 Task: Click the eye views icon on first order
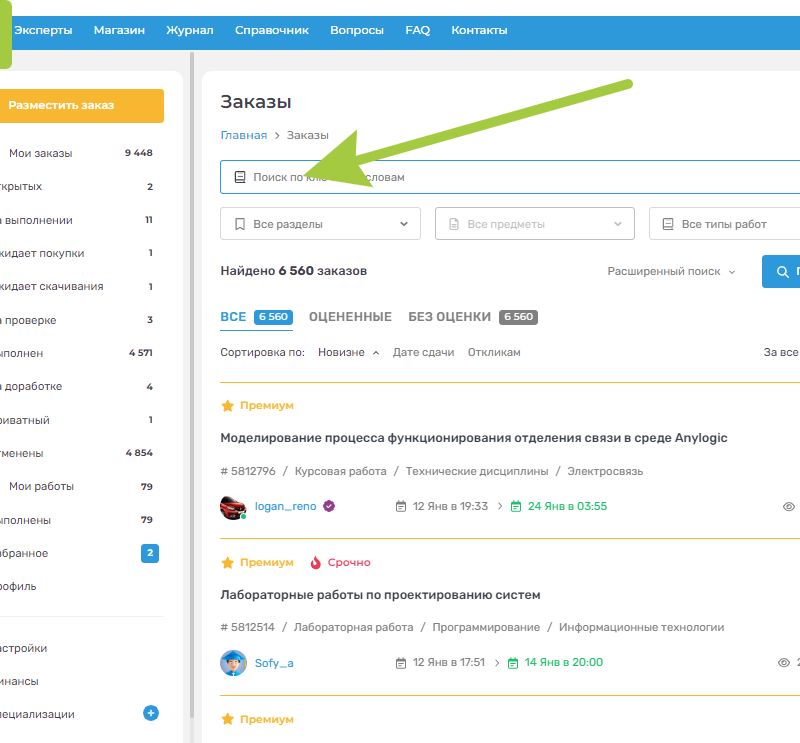click(x=788, y=506)
